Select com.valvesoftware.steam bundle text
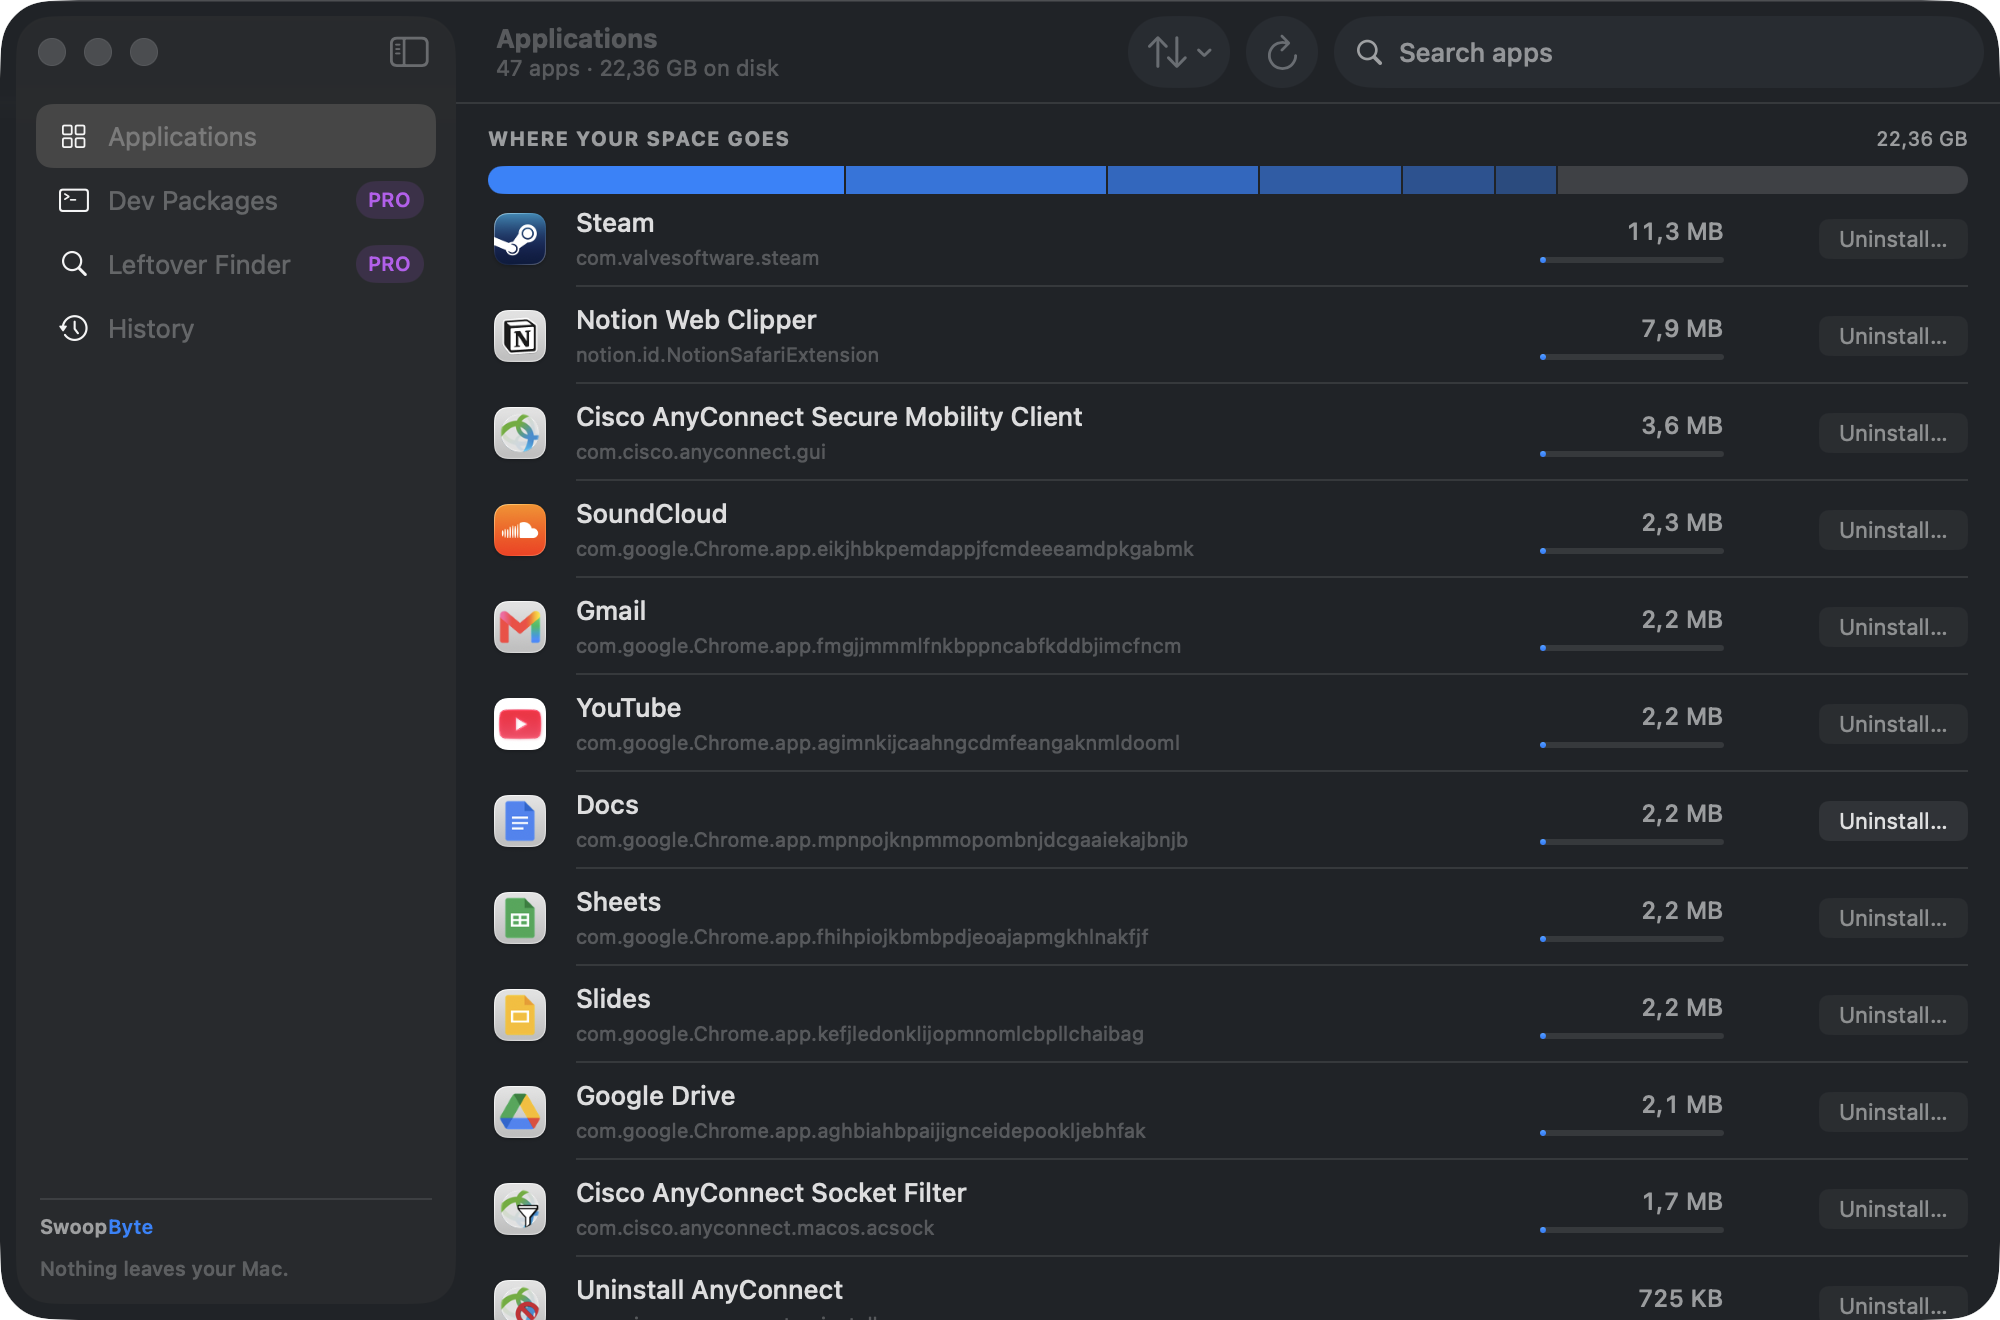This screenshot has width=2000, height=1320. 697,258
